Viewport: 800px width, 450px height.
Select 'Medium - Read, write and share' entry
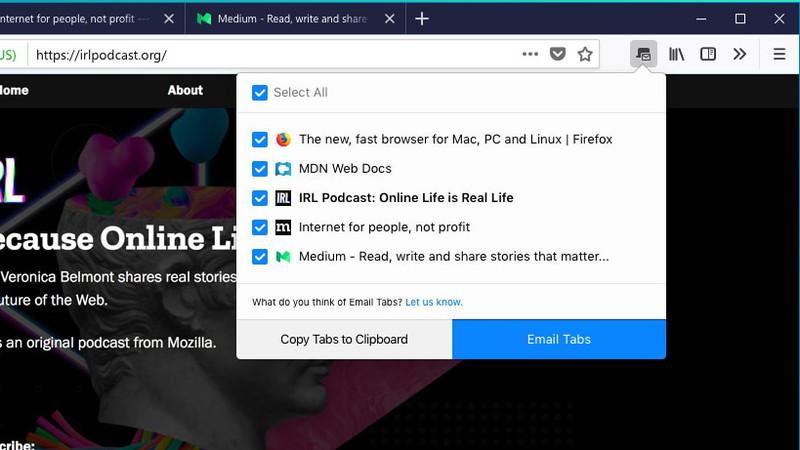click(x=454, y=257)
